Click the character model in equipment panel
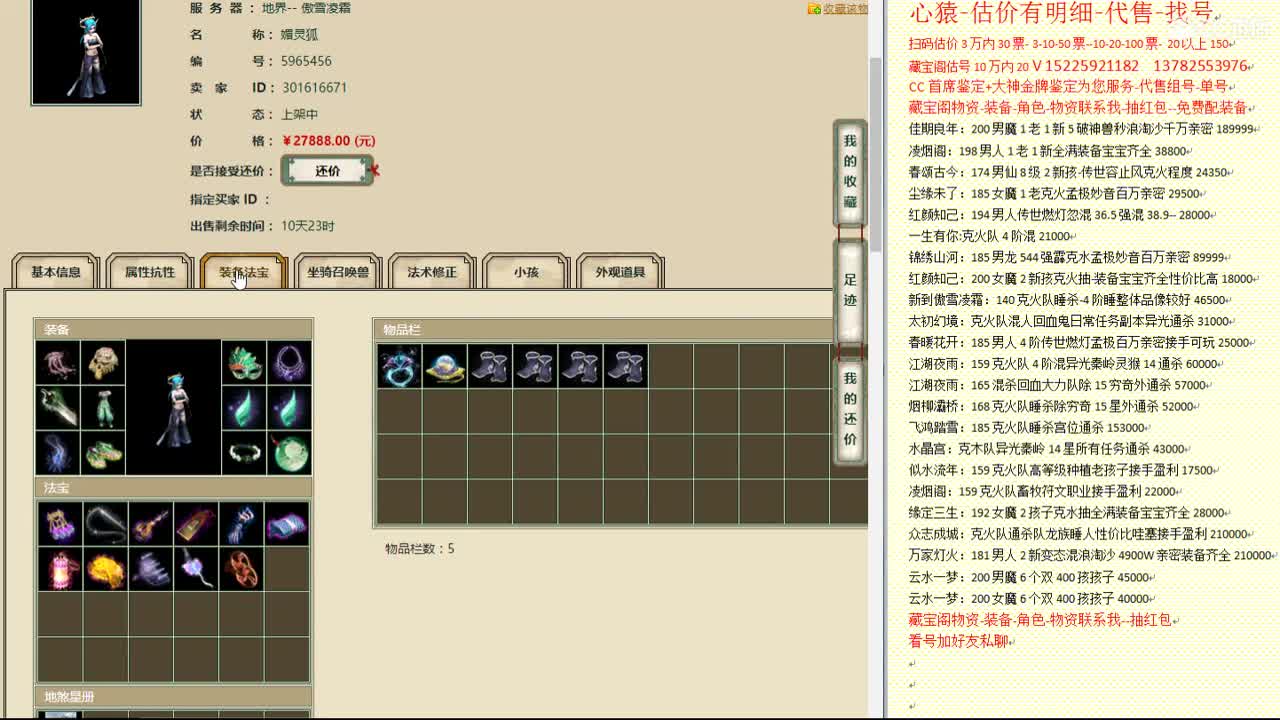 [x=174, y=408]
